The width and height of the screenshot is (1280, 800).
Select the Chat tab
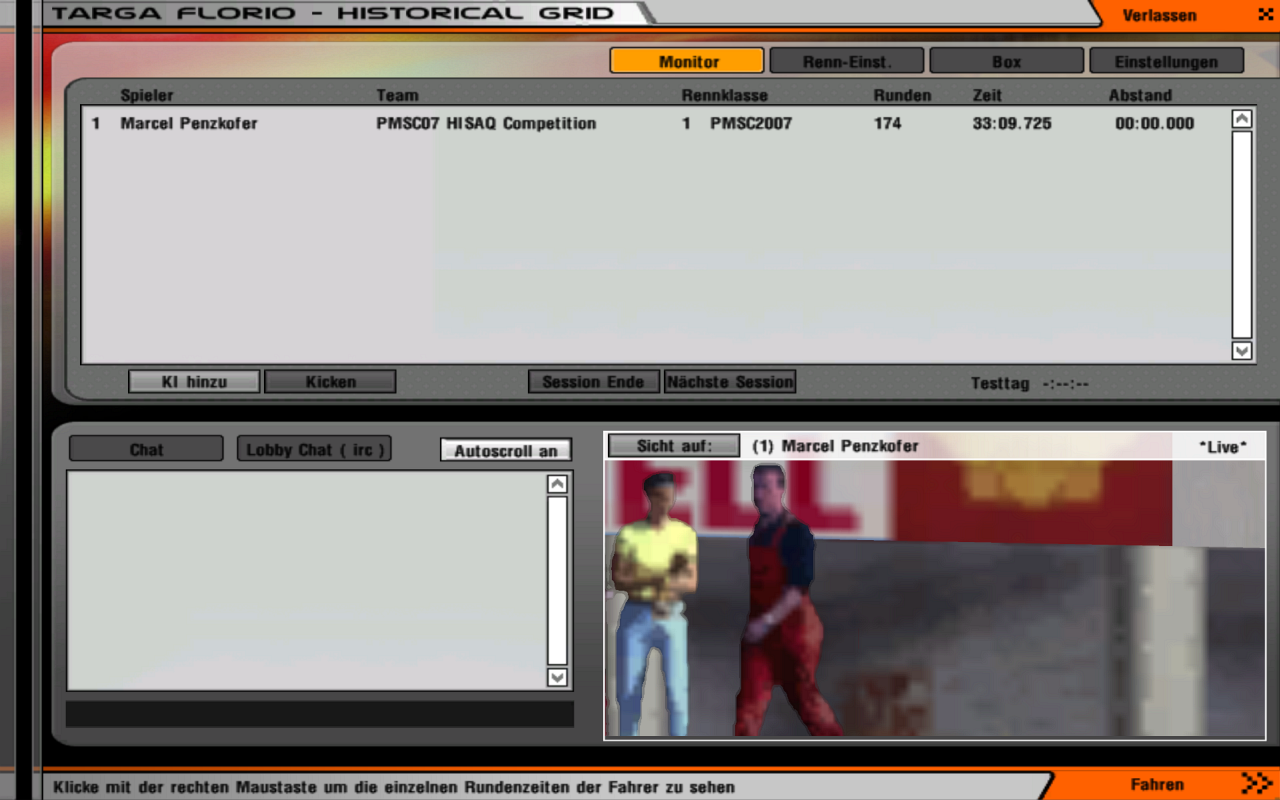click(146, 450)
